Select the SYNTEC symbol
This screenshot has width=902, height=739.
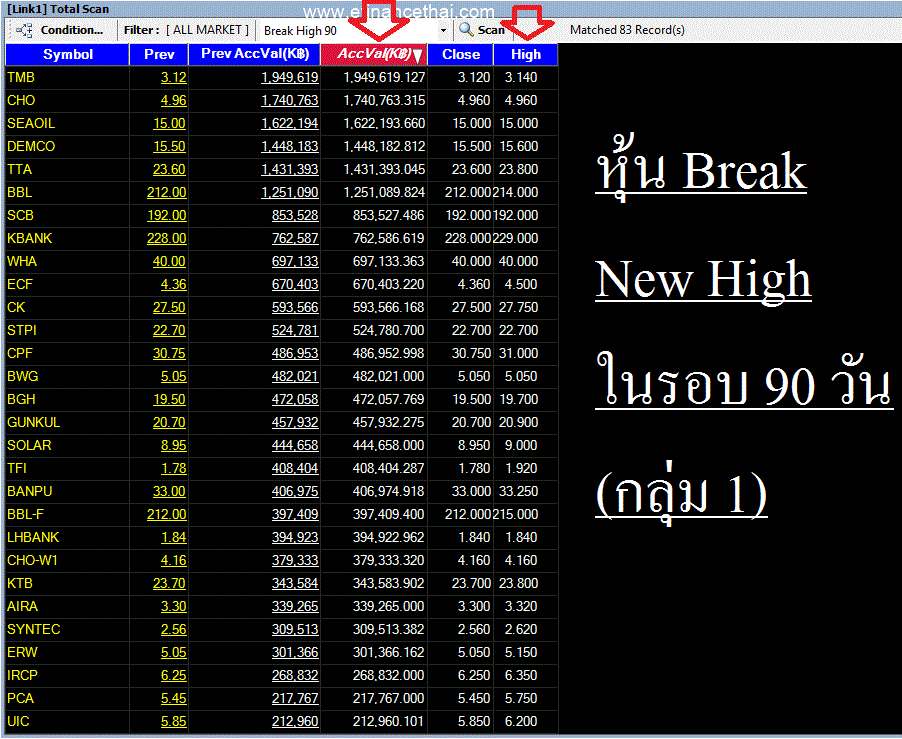coord(33,629)
